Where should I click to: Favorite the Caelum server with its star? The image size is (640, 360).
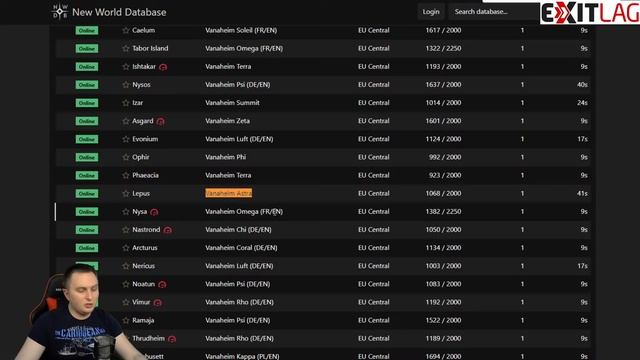tap(126, 30)
